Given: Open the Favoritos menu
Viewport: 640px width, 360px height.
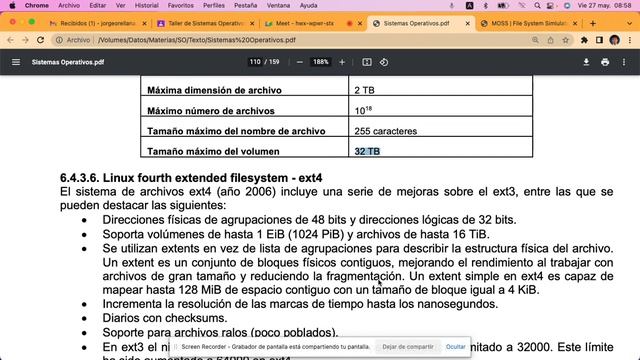Looking at the screenshot, I should [180, 6].
